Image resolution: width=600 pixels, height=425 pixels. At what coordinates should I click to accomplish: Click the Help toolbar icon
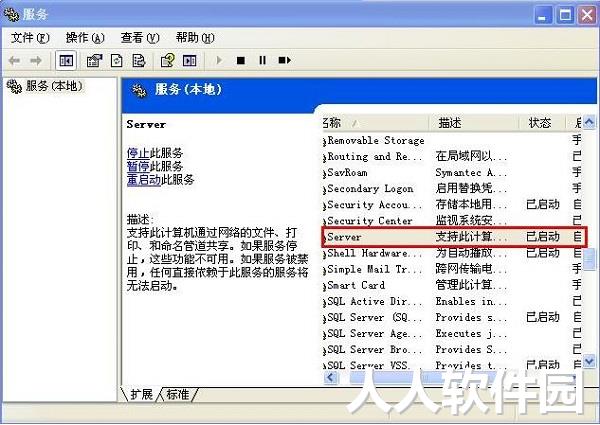click(167, 60)
